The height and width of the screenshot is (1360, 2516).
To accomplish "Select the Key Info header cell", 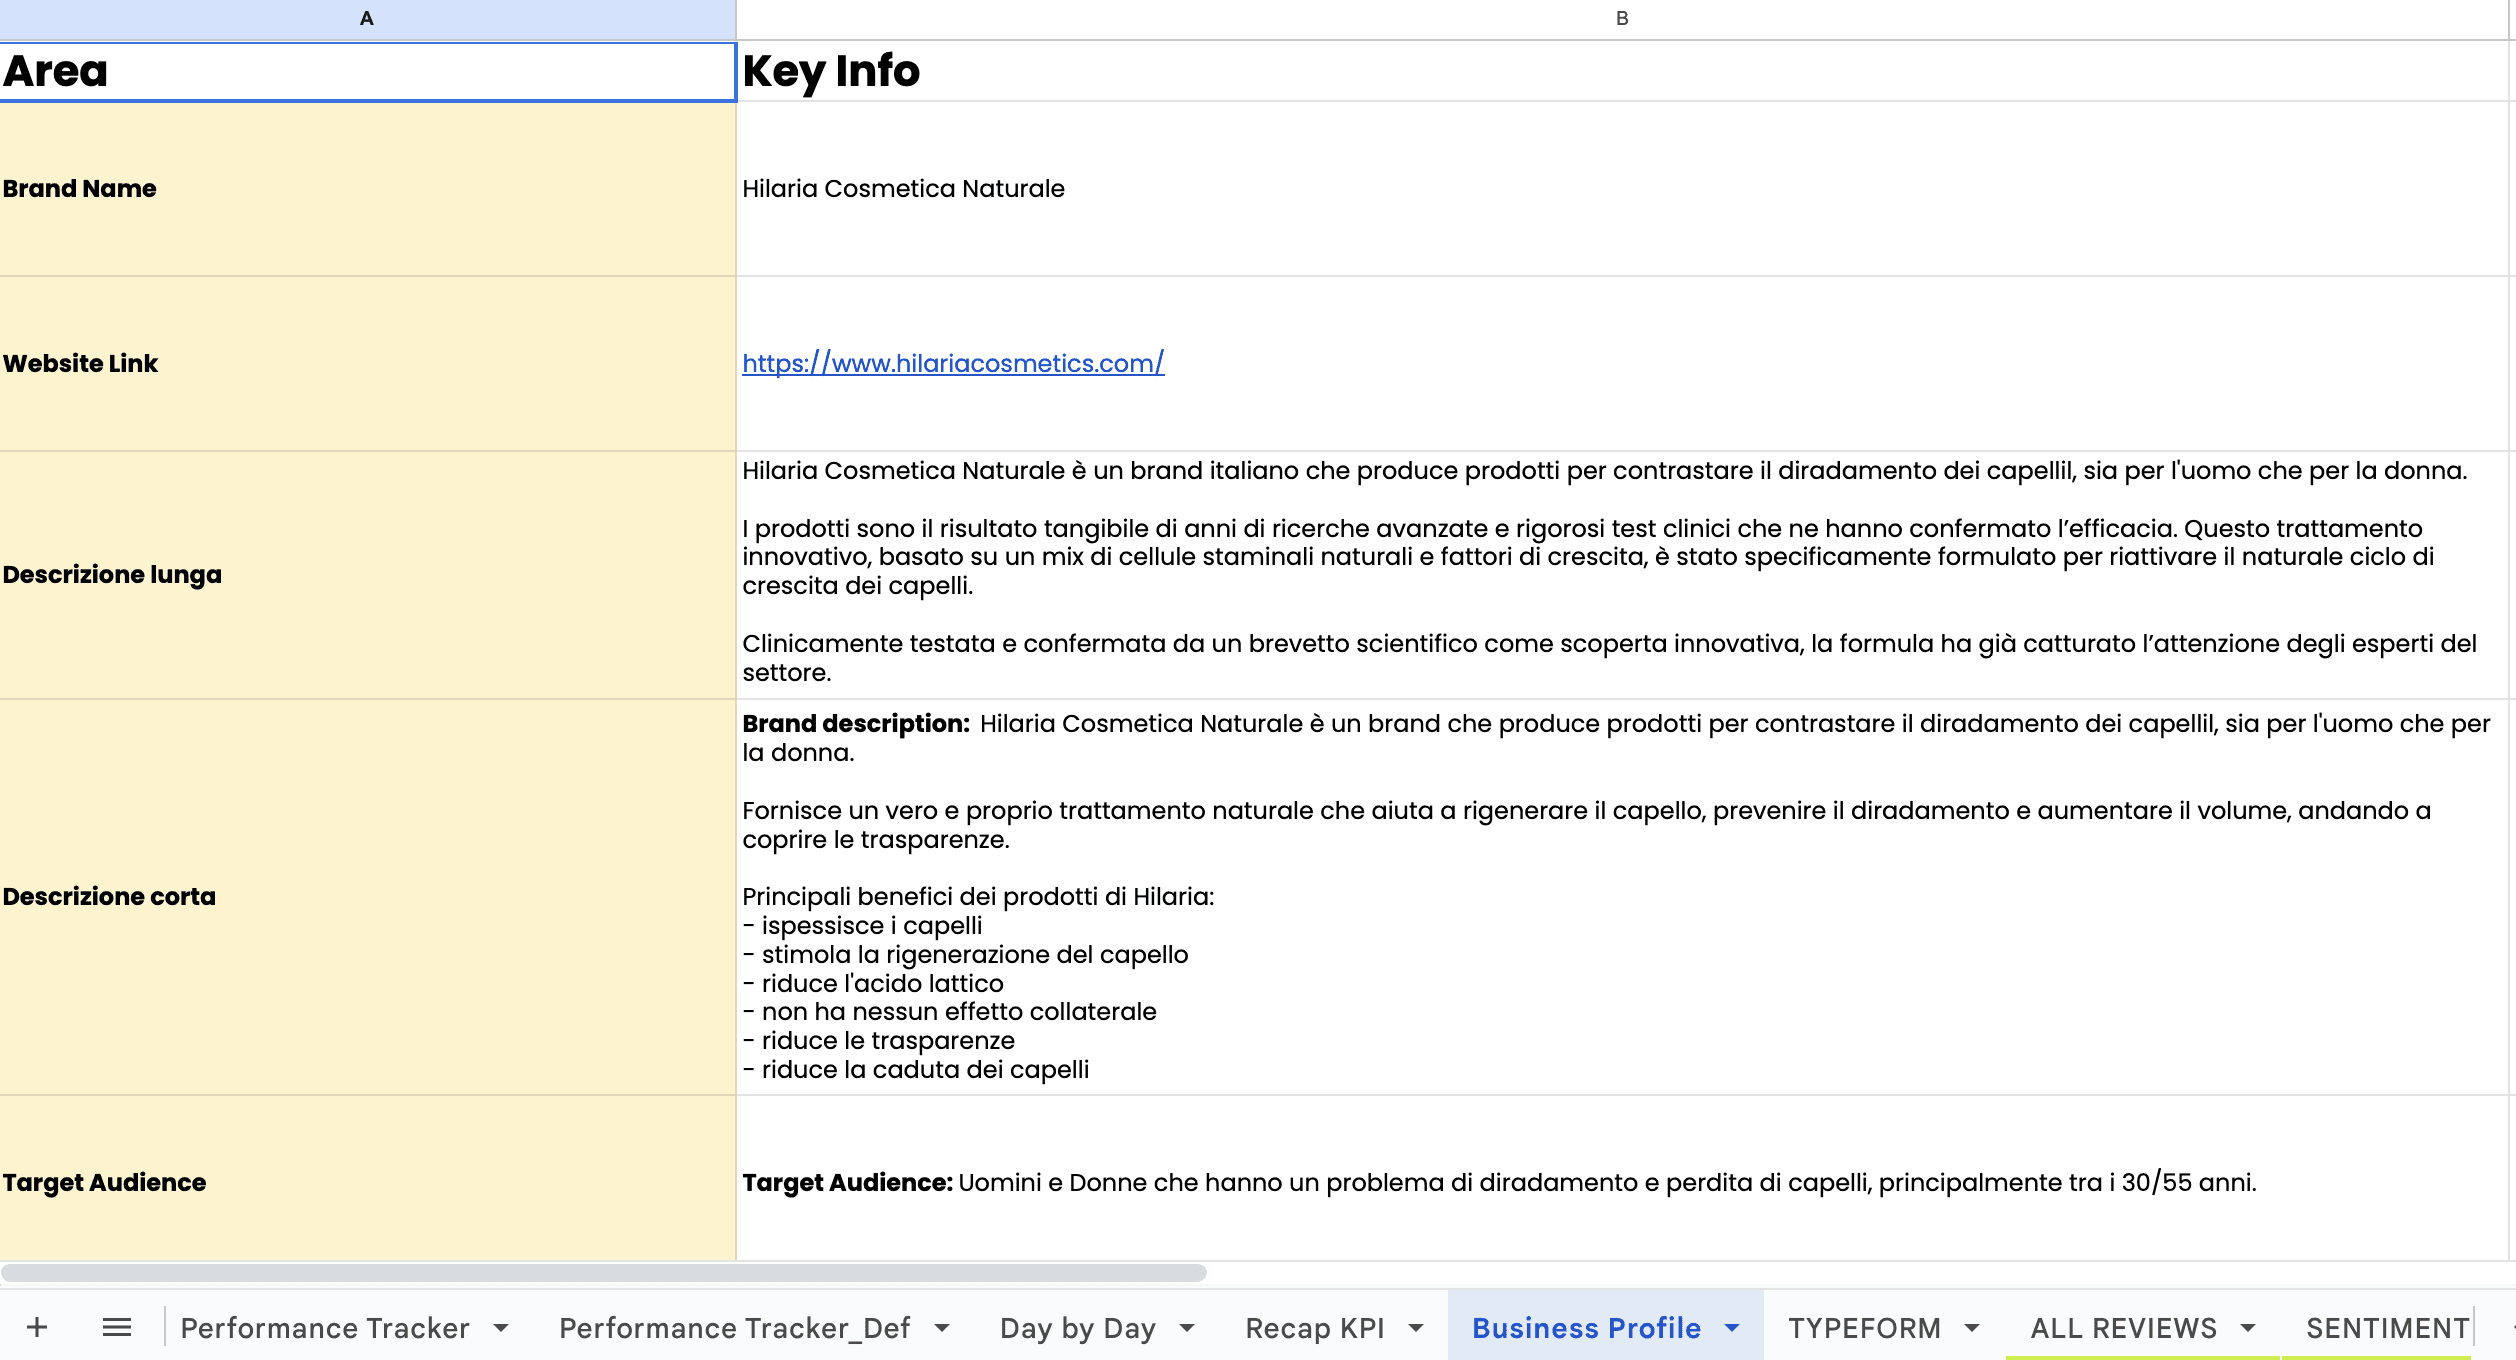I will pyautogui.click(x=1622, y=71).
